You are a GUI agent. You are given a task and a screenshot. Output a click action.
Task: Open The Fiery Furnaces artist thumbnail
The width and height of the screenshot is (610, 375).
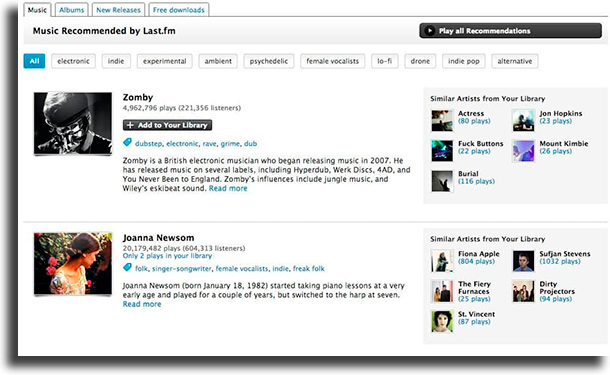click(x=442, y=291)
